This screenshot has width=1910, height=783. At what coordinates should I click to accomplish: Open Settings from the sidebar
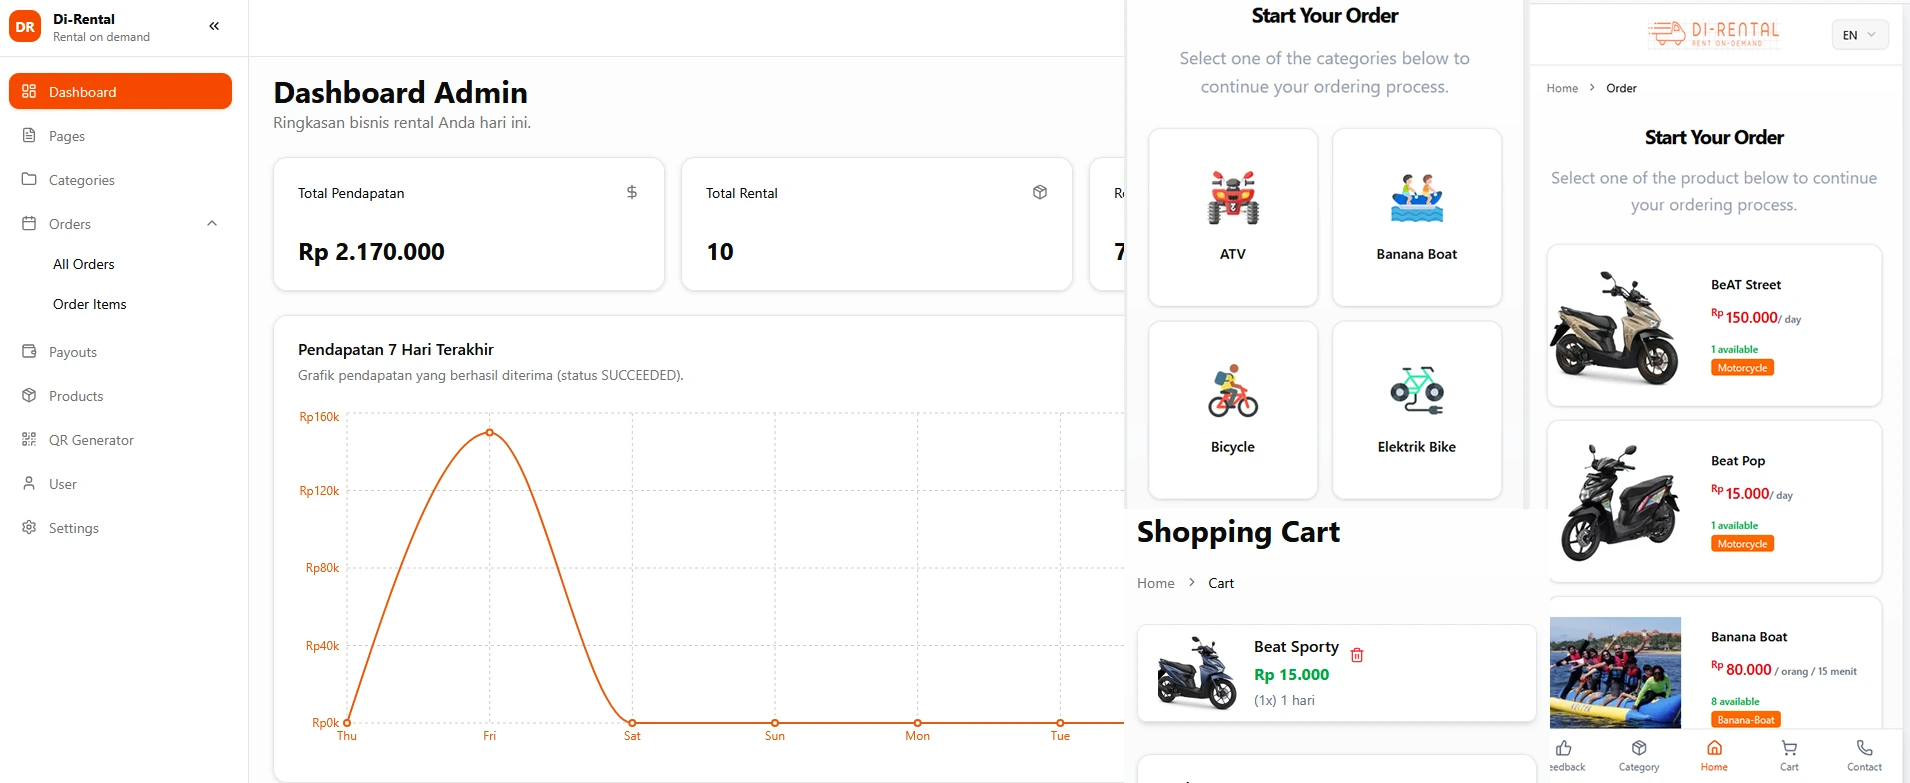74,528
